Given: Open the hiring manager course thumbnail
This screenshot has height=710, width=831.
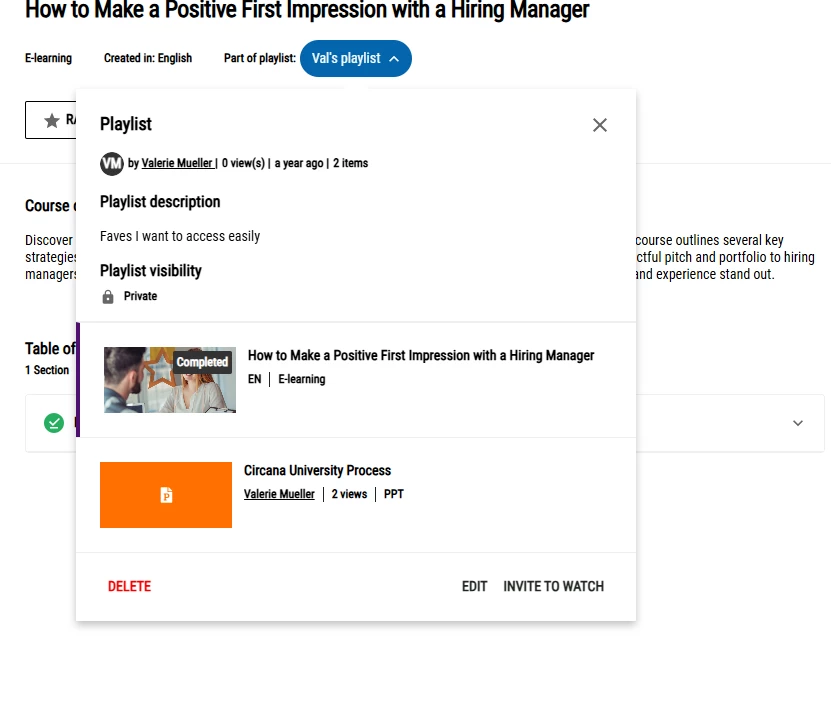Looking at the screenshot, I should point(170,380).
